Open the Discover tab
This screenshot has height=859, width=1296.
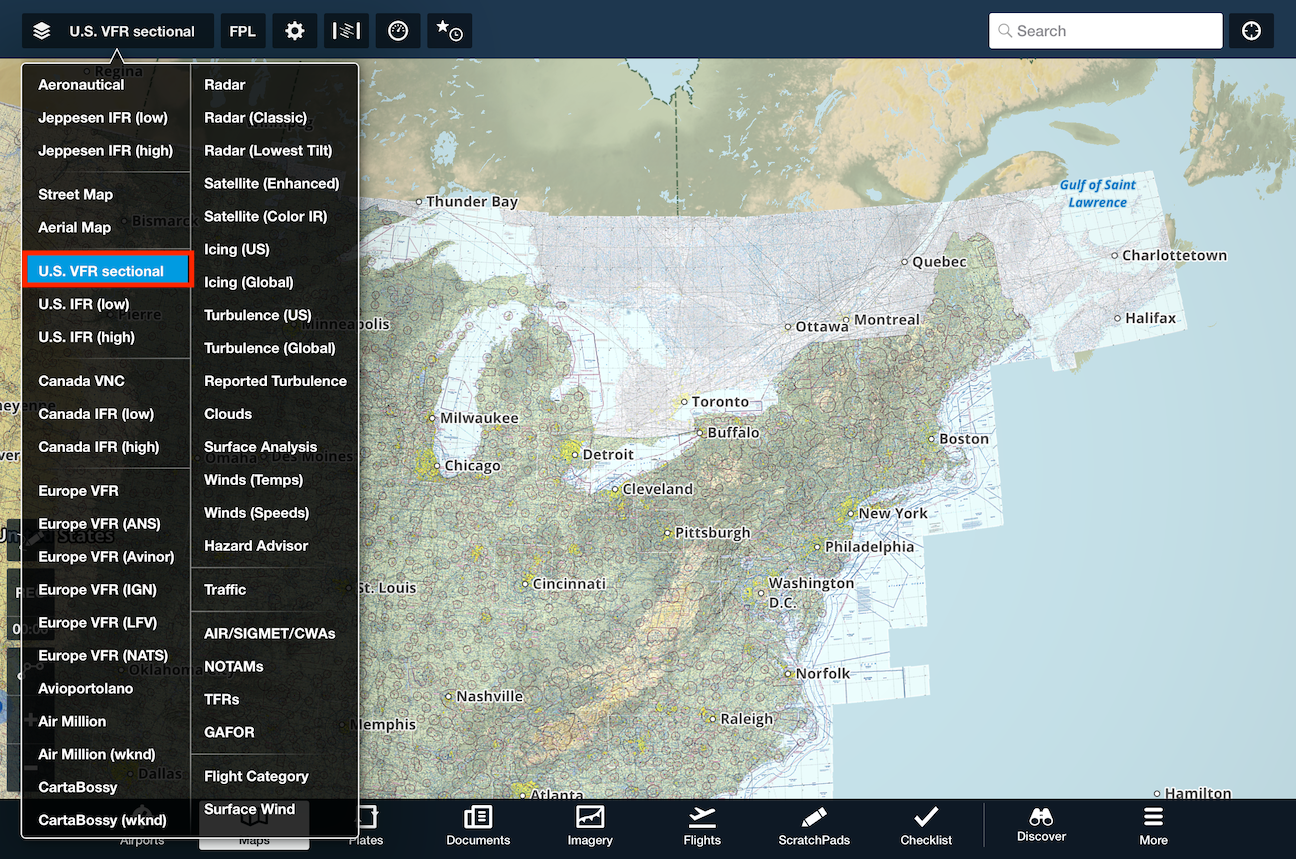(x=1041, y=826)
